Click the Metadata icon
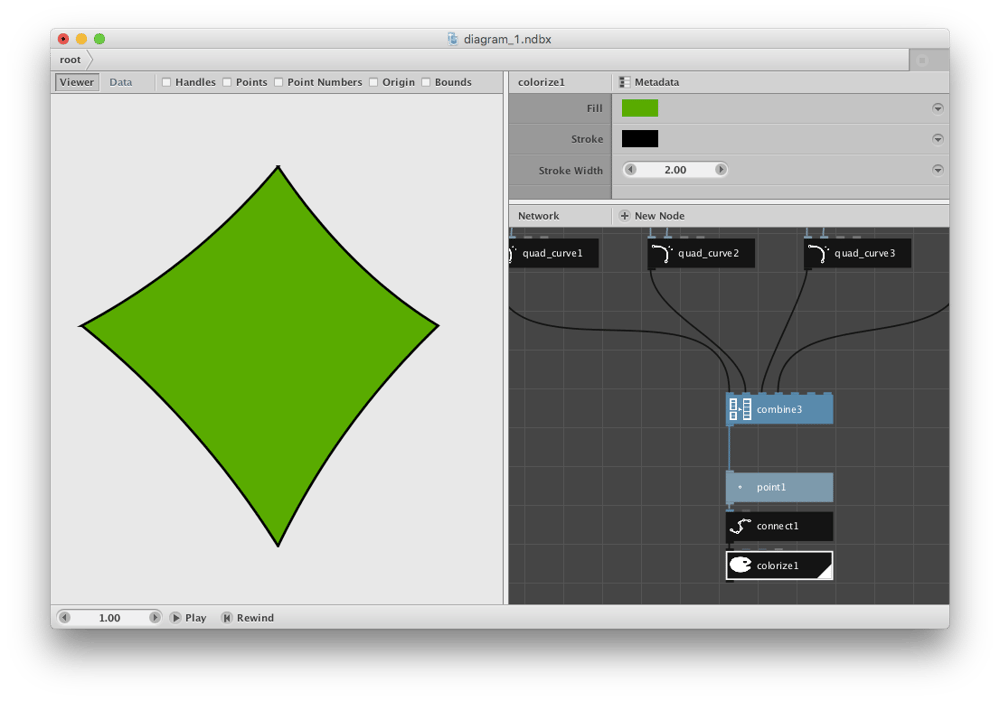The width and height of the screenshot is (1000, 701). coord(624,82)
